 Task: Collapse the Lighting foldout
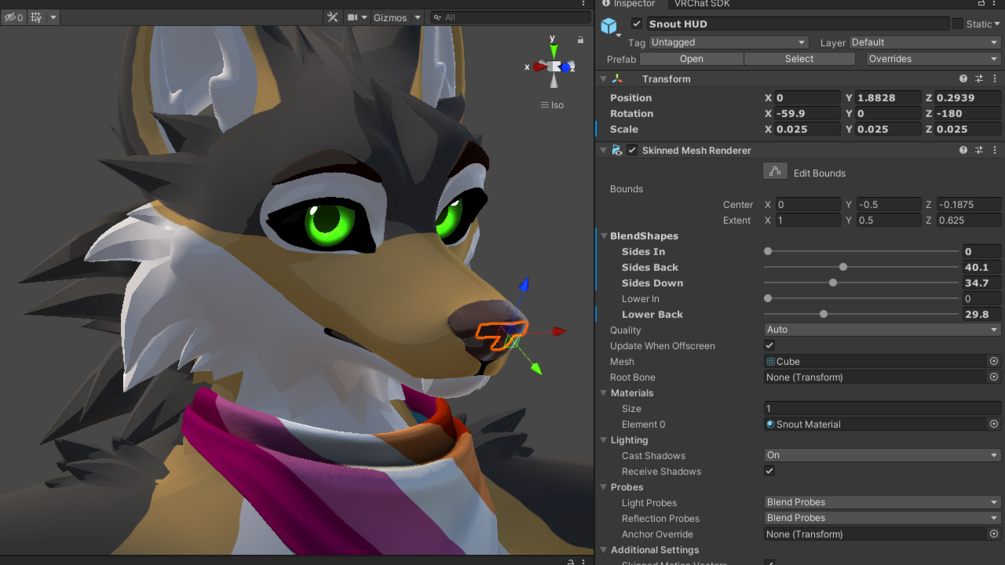click(x=604, y=440)
